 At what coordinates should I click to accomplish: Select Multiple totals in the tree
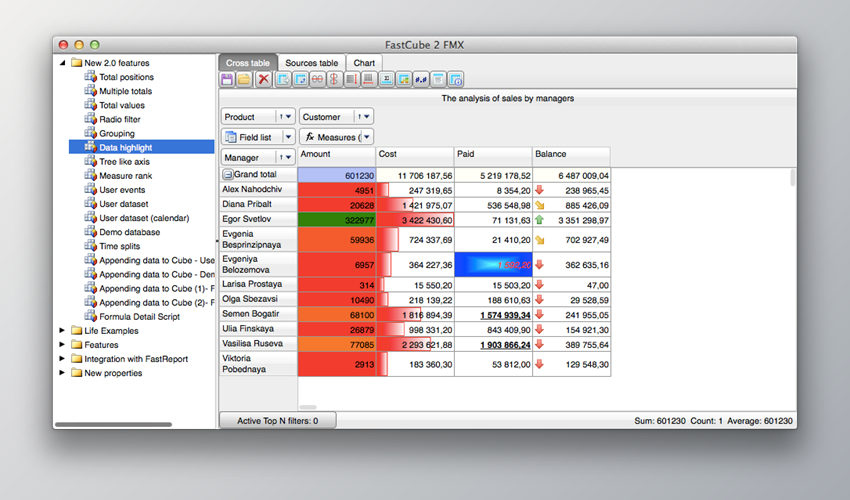click(125, 91)
